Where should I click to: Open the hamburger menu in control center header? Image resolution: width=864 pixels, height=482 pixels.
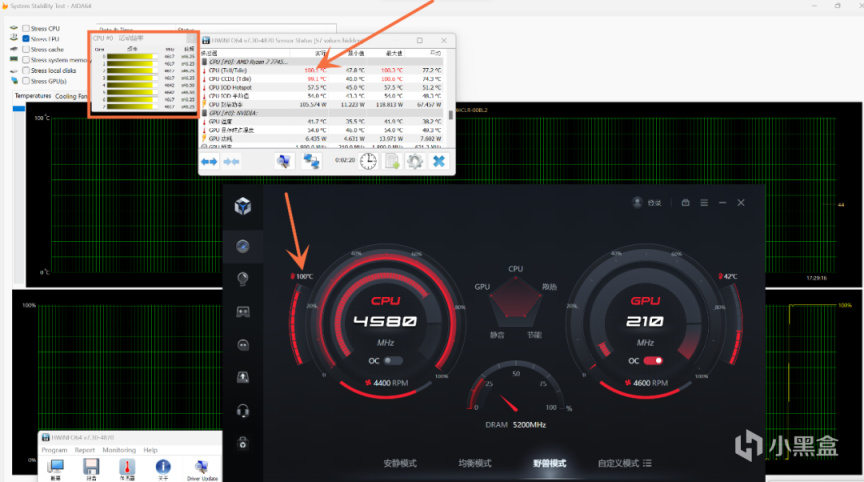704,203
